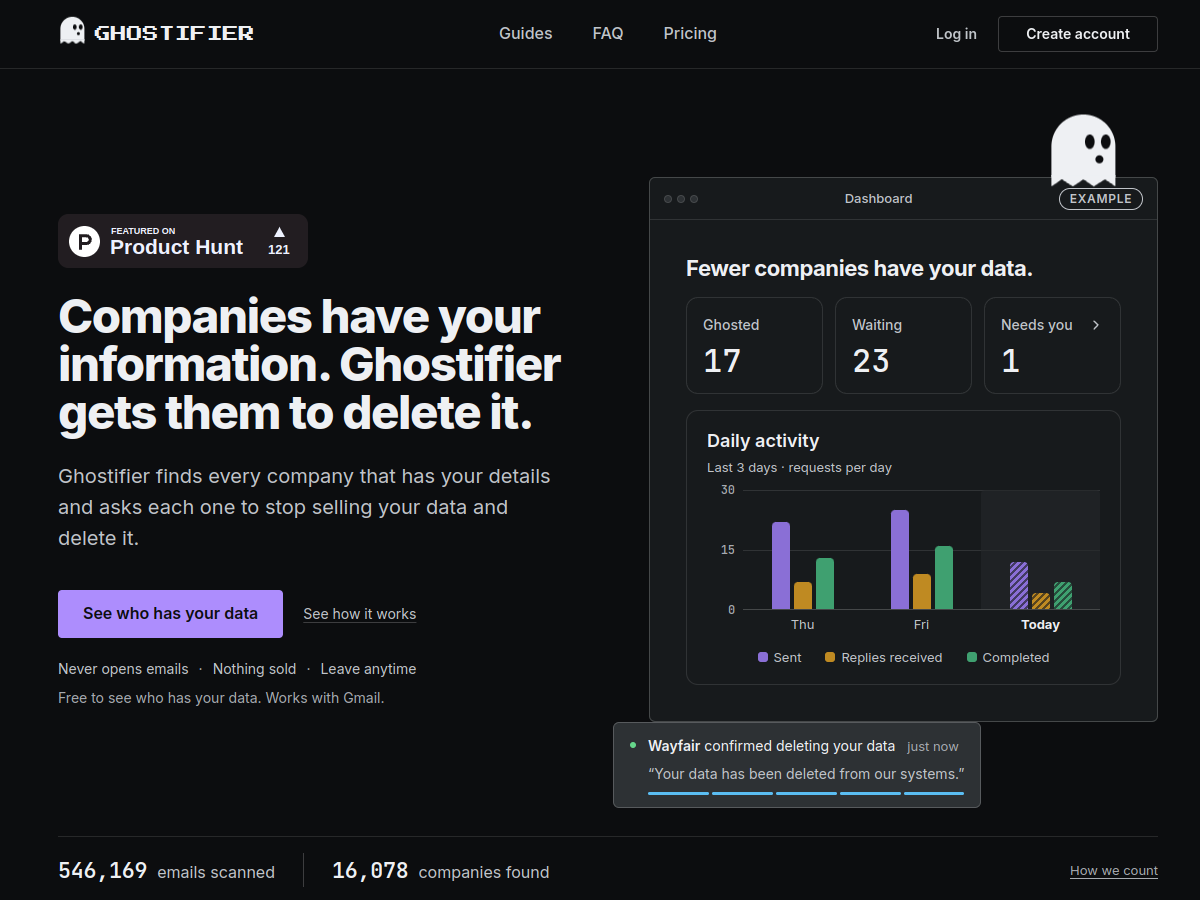This screenshot has width=1200, height=900.
Task: Click the Create account button
Action: (1078, 34)
